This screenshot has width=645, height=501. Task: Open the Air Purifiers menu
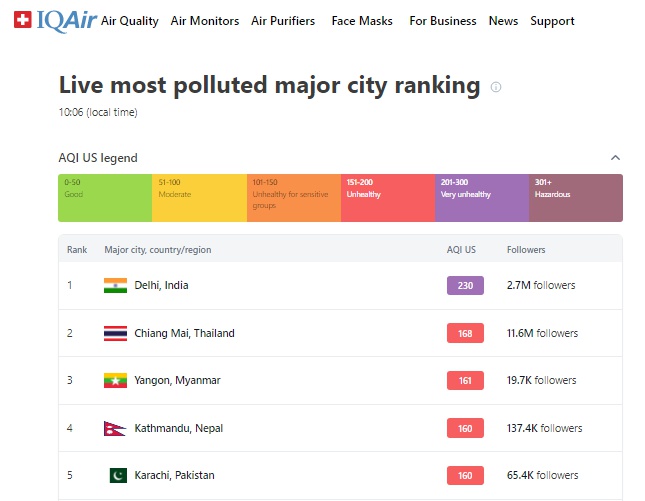283,21
